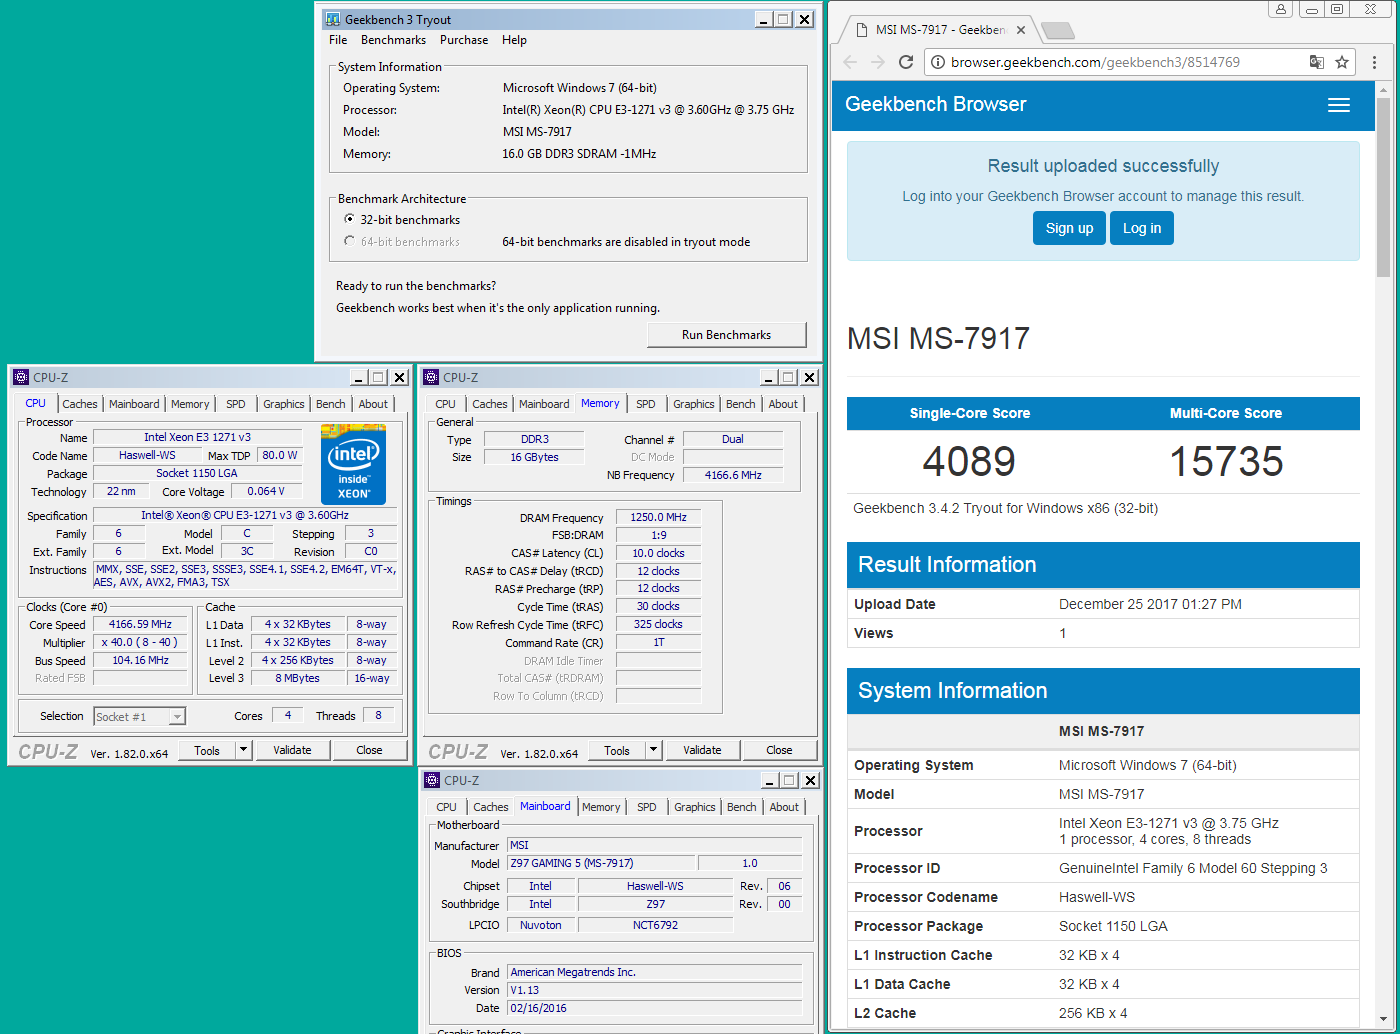1400x1034 pixels.
Task: Click Z97 GAMING 5 (MS-7917) model field
Action: tap(601, 863)
